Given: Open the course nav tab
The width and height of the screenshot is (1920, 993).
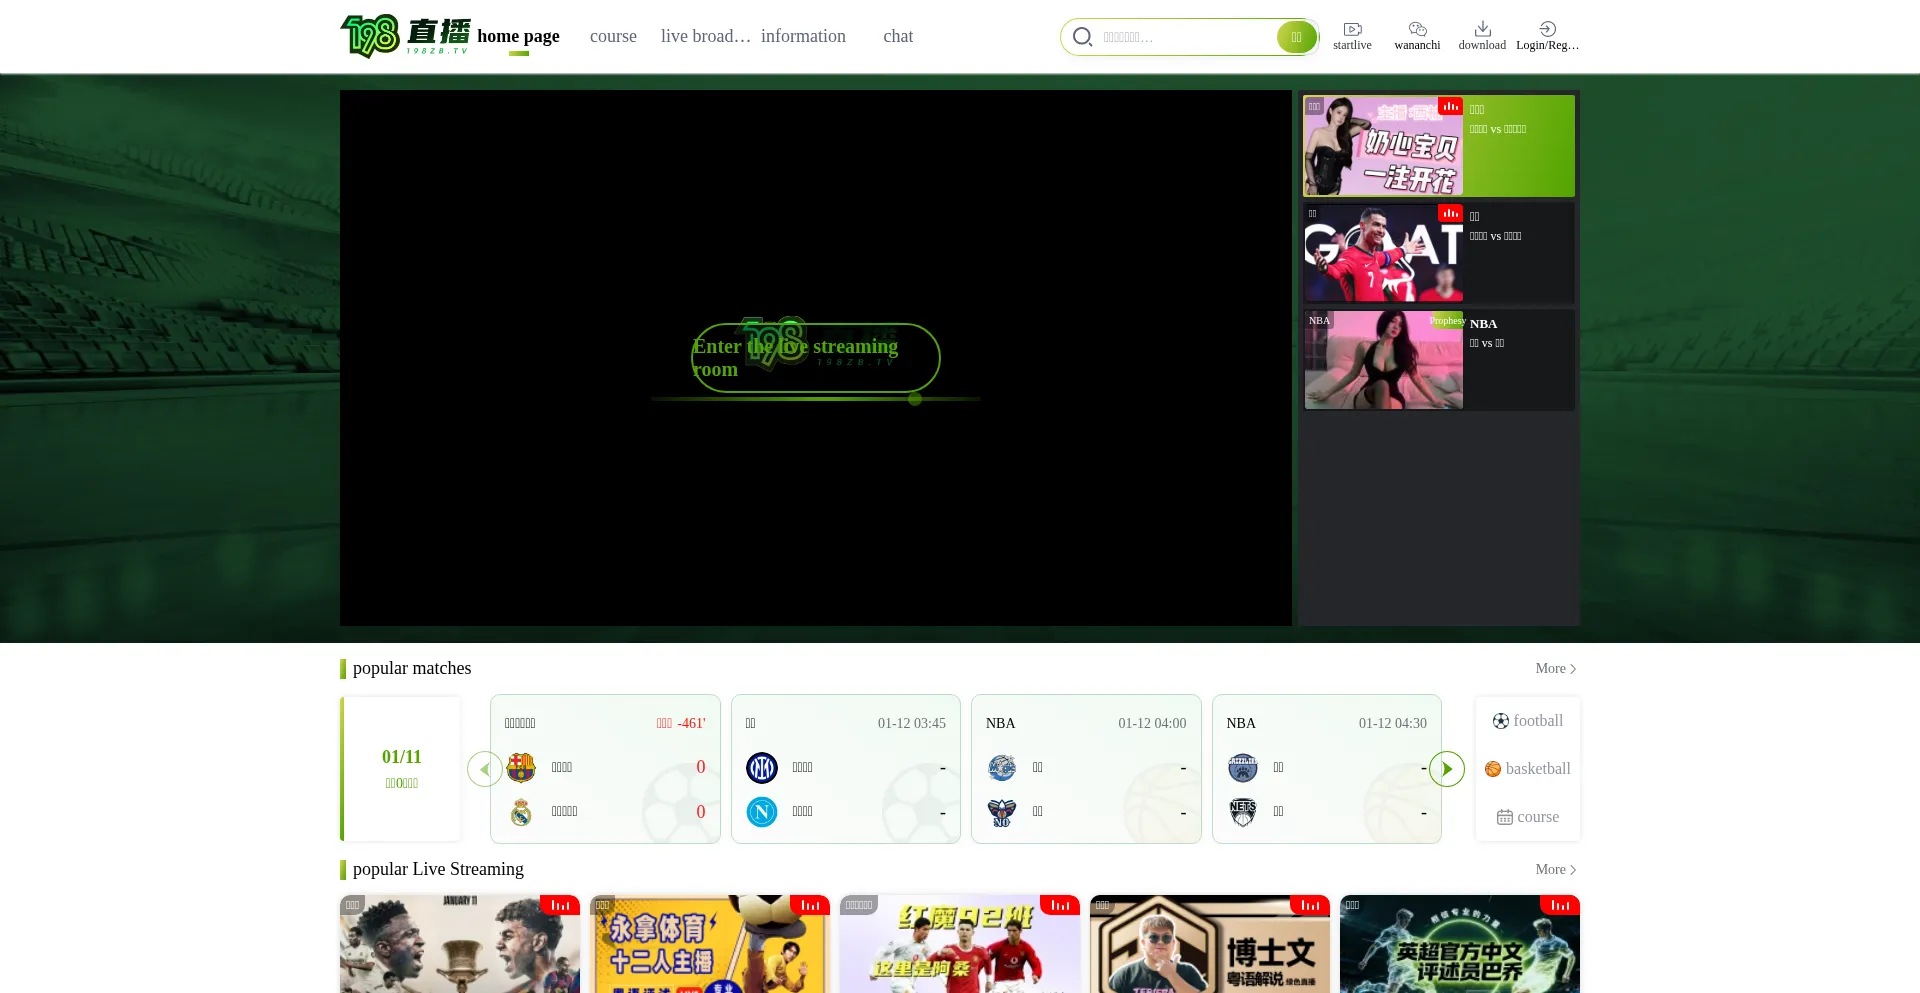Looking at the screenshot, I should coord(613,36).
